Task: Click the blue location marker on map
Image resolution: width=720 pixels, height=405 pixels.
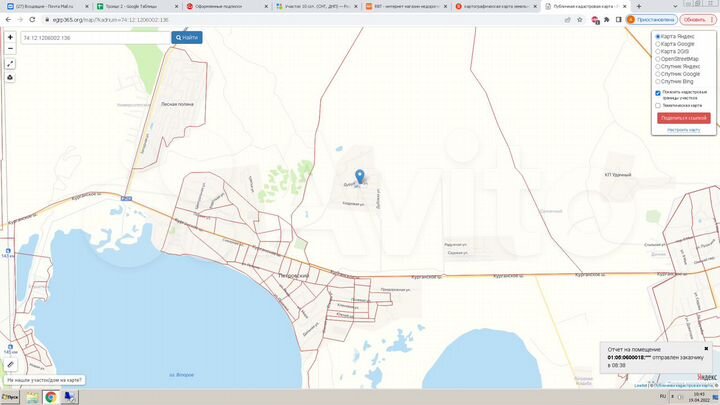Action: pyautogui.click(x=361, y=177)
